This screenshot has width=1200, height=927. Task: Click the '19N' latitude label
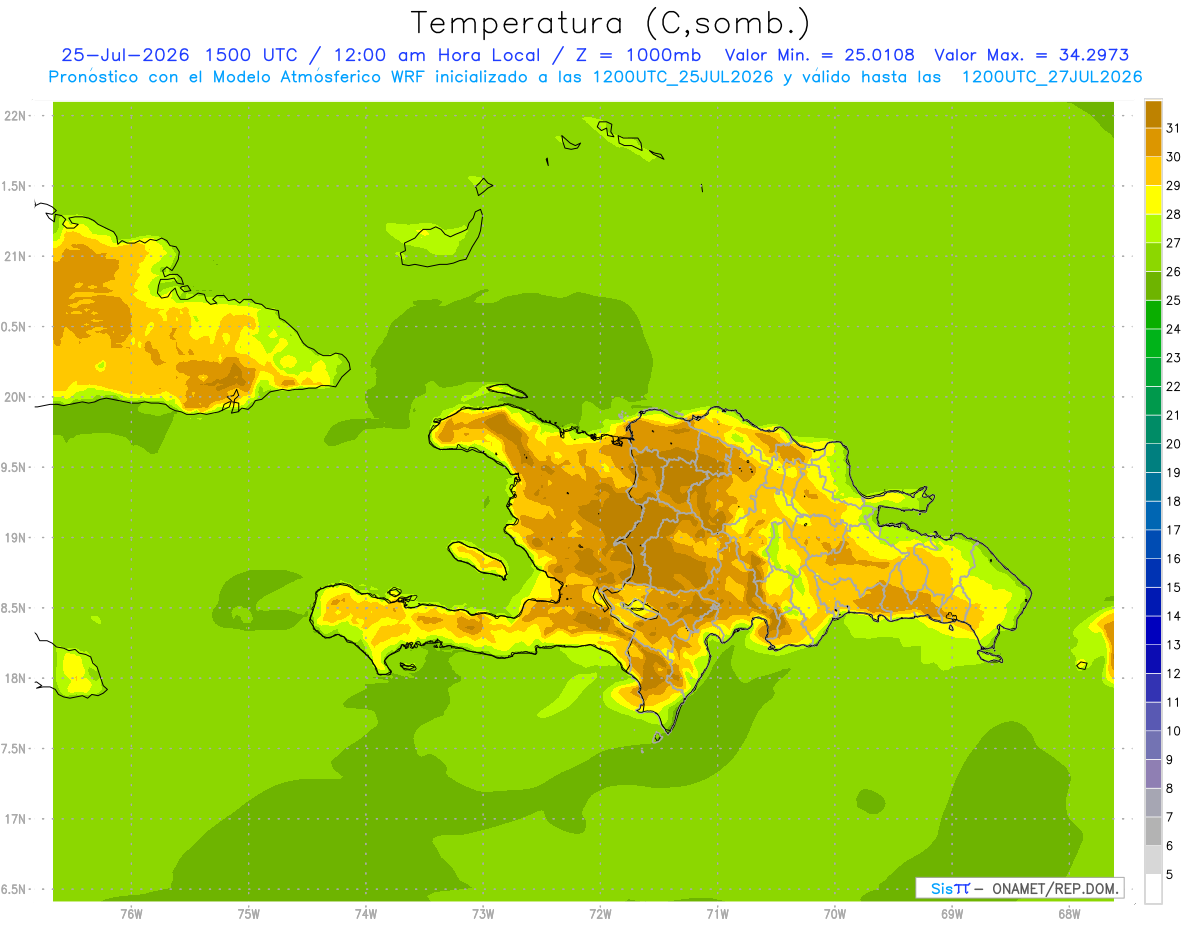pos(16,538)
